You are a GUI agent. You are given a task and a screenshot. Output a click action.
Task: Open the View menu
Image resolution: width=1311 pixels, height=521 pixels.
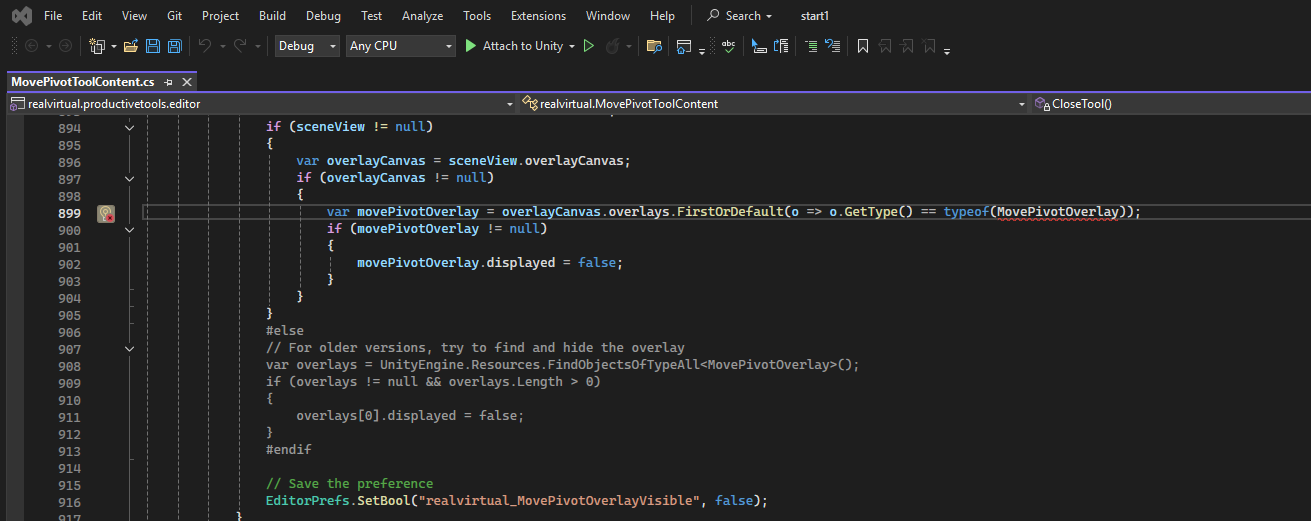(134, 16)
